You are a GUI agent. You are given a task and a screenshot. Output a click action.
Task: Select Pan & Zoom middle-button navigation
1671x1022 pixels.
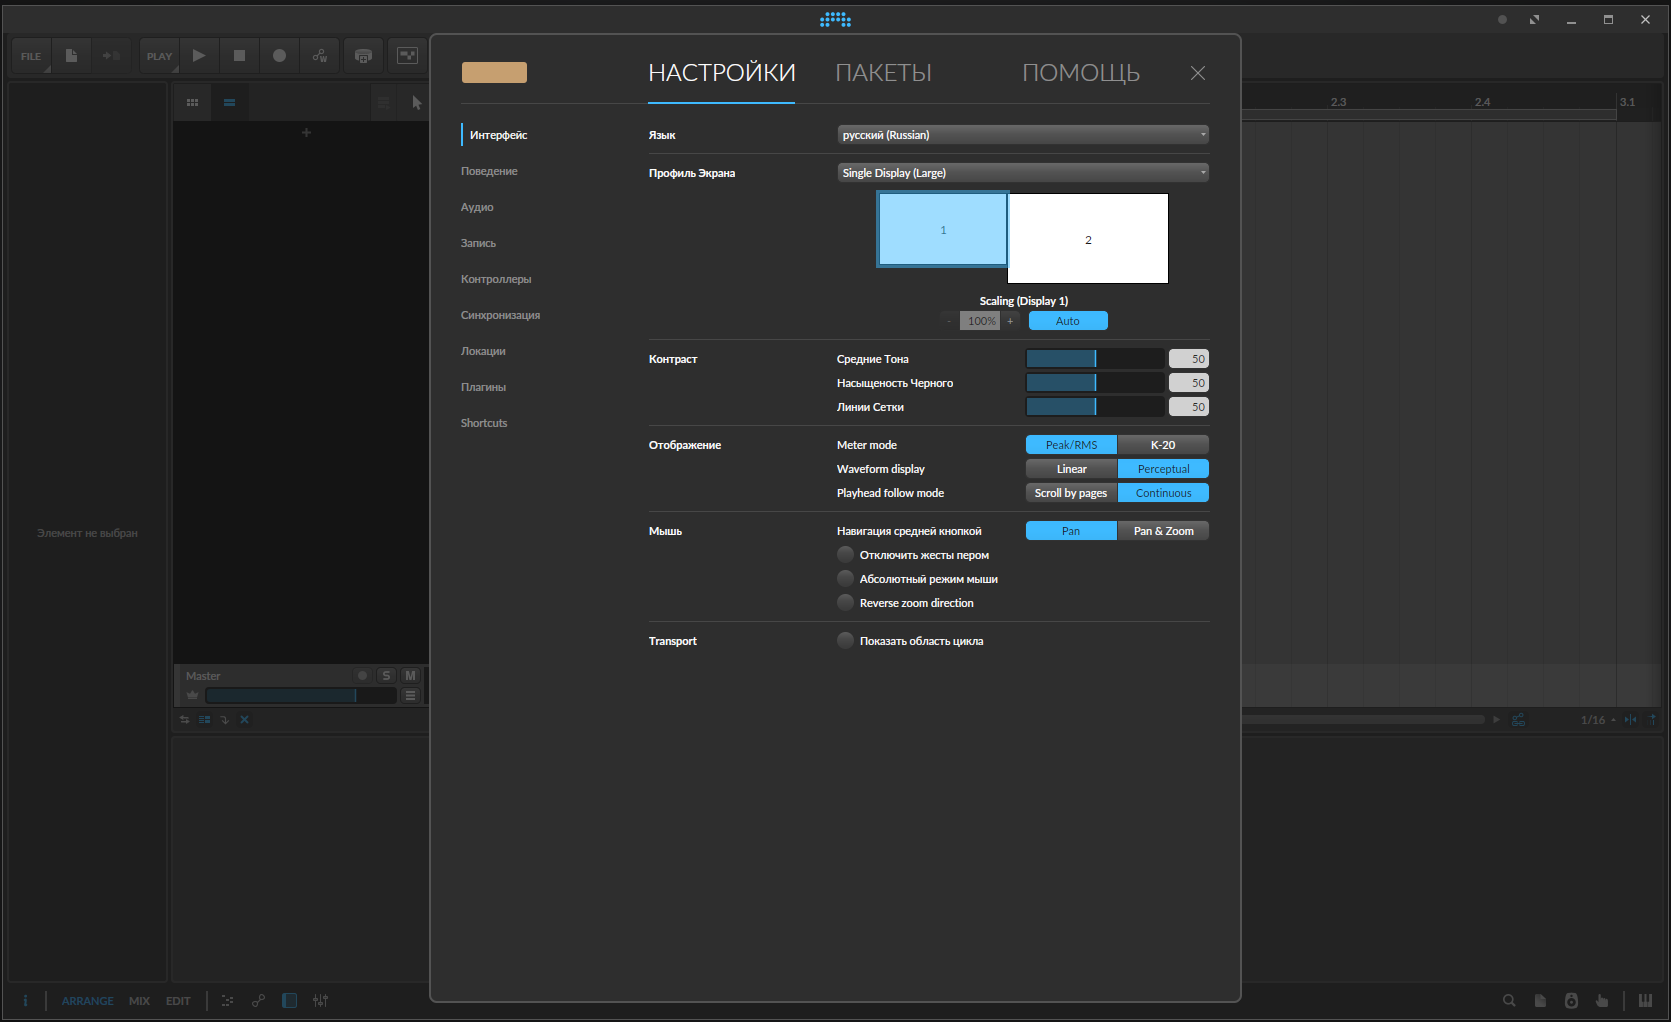coord(1162,531)
